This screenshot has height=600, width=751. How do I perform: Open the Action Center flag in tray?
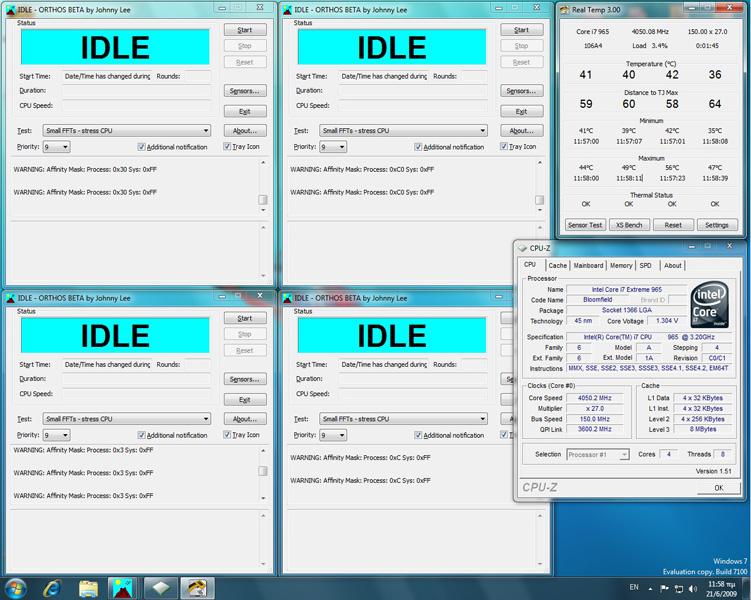tap(664, 589)
